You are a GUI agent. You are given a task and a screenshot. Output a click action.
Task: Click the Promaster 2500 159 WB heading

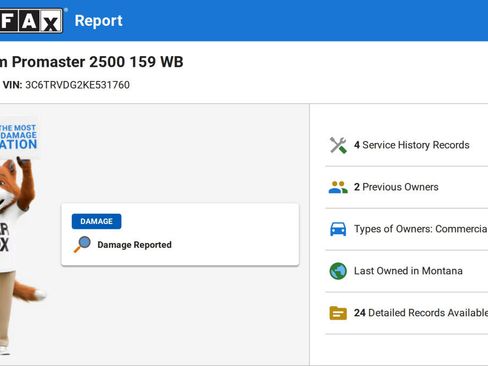coord(92,62)
